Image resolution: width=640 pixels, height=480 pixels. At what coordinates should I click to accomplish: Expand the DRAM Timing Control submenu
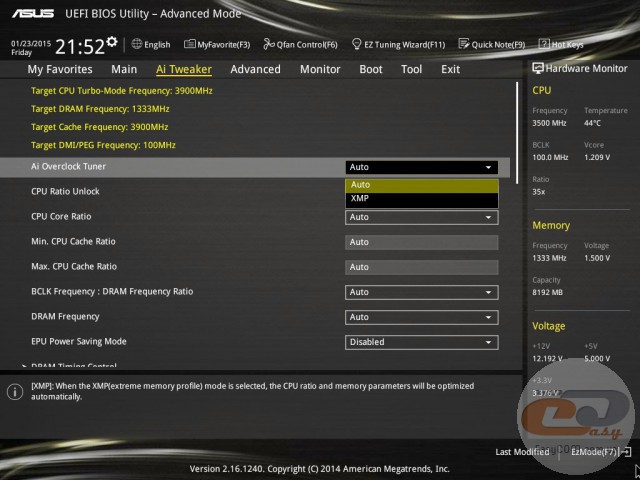(73, 365)
